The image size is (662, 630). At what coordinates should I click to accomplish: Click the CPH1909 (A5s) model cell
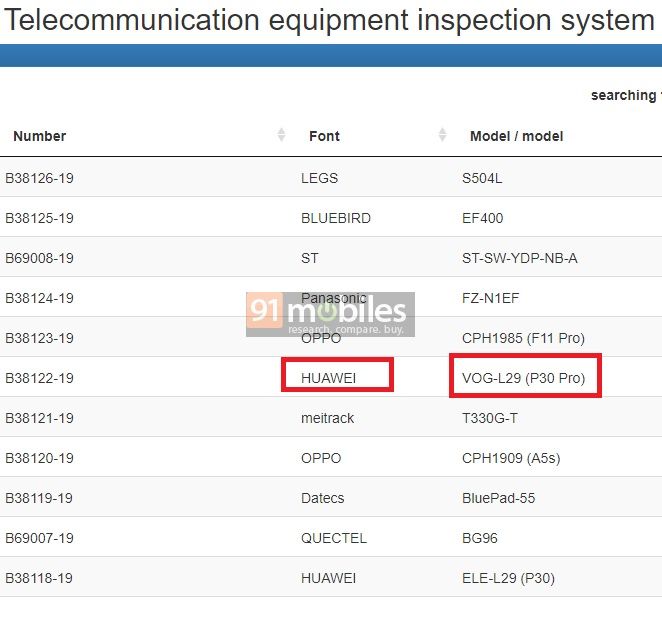[x=511, y=458]
